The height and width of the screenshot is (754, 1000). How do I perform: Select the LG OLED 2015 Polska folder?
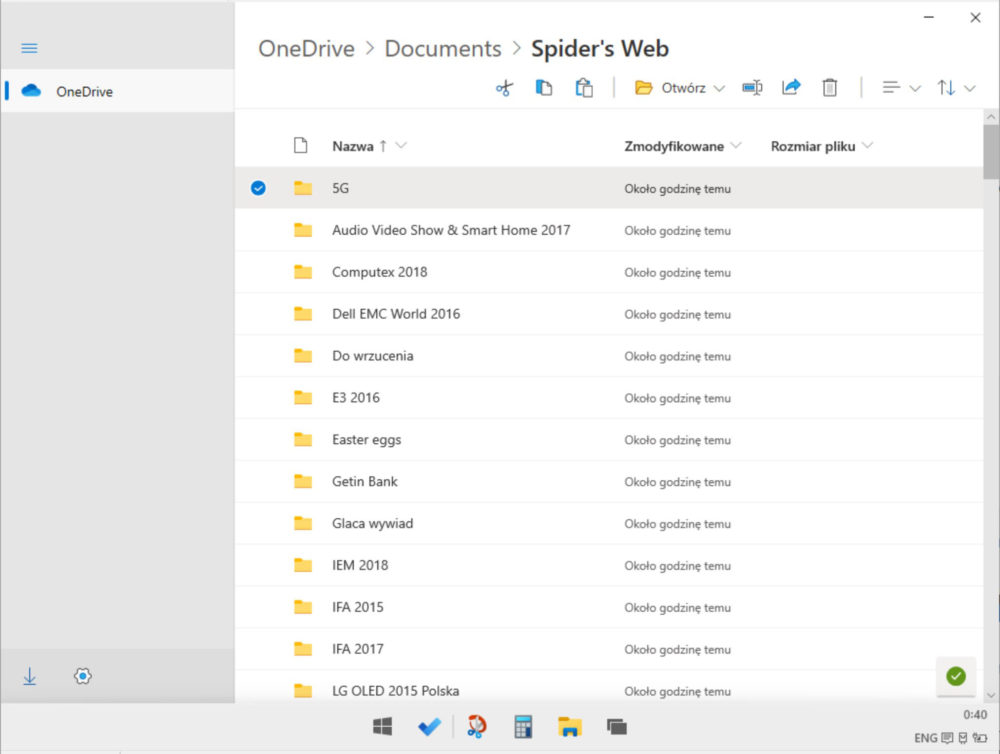tap(395, 691)
